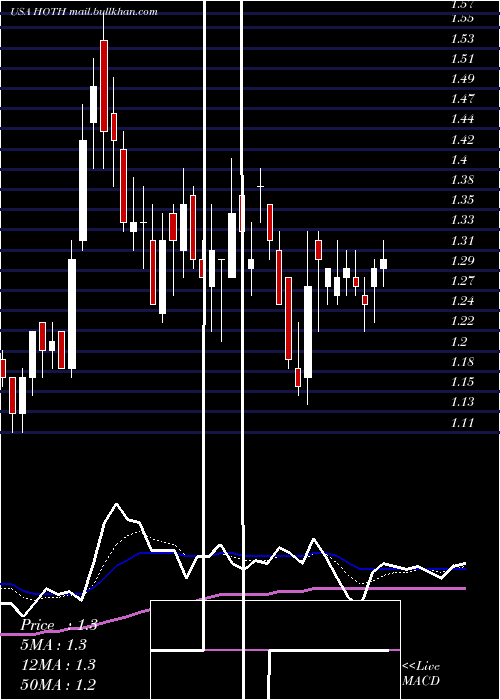500x700 pixels.
Task: Click the pink 50MA line at its right end
Action: pyautogui.click(x=462, y=588)
